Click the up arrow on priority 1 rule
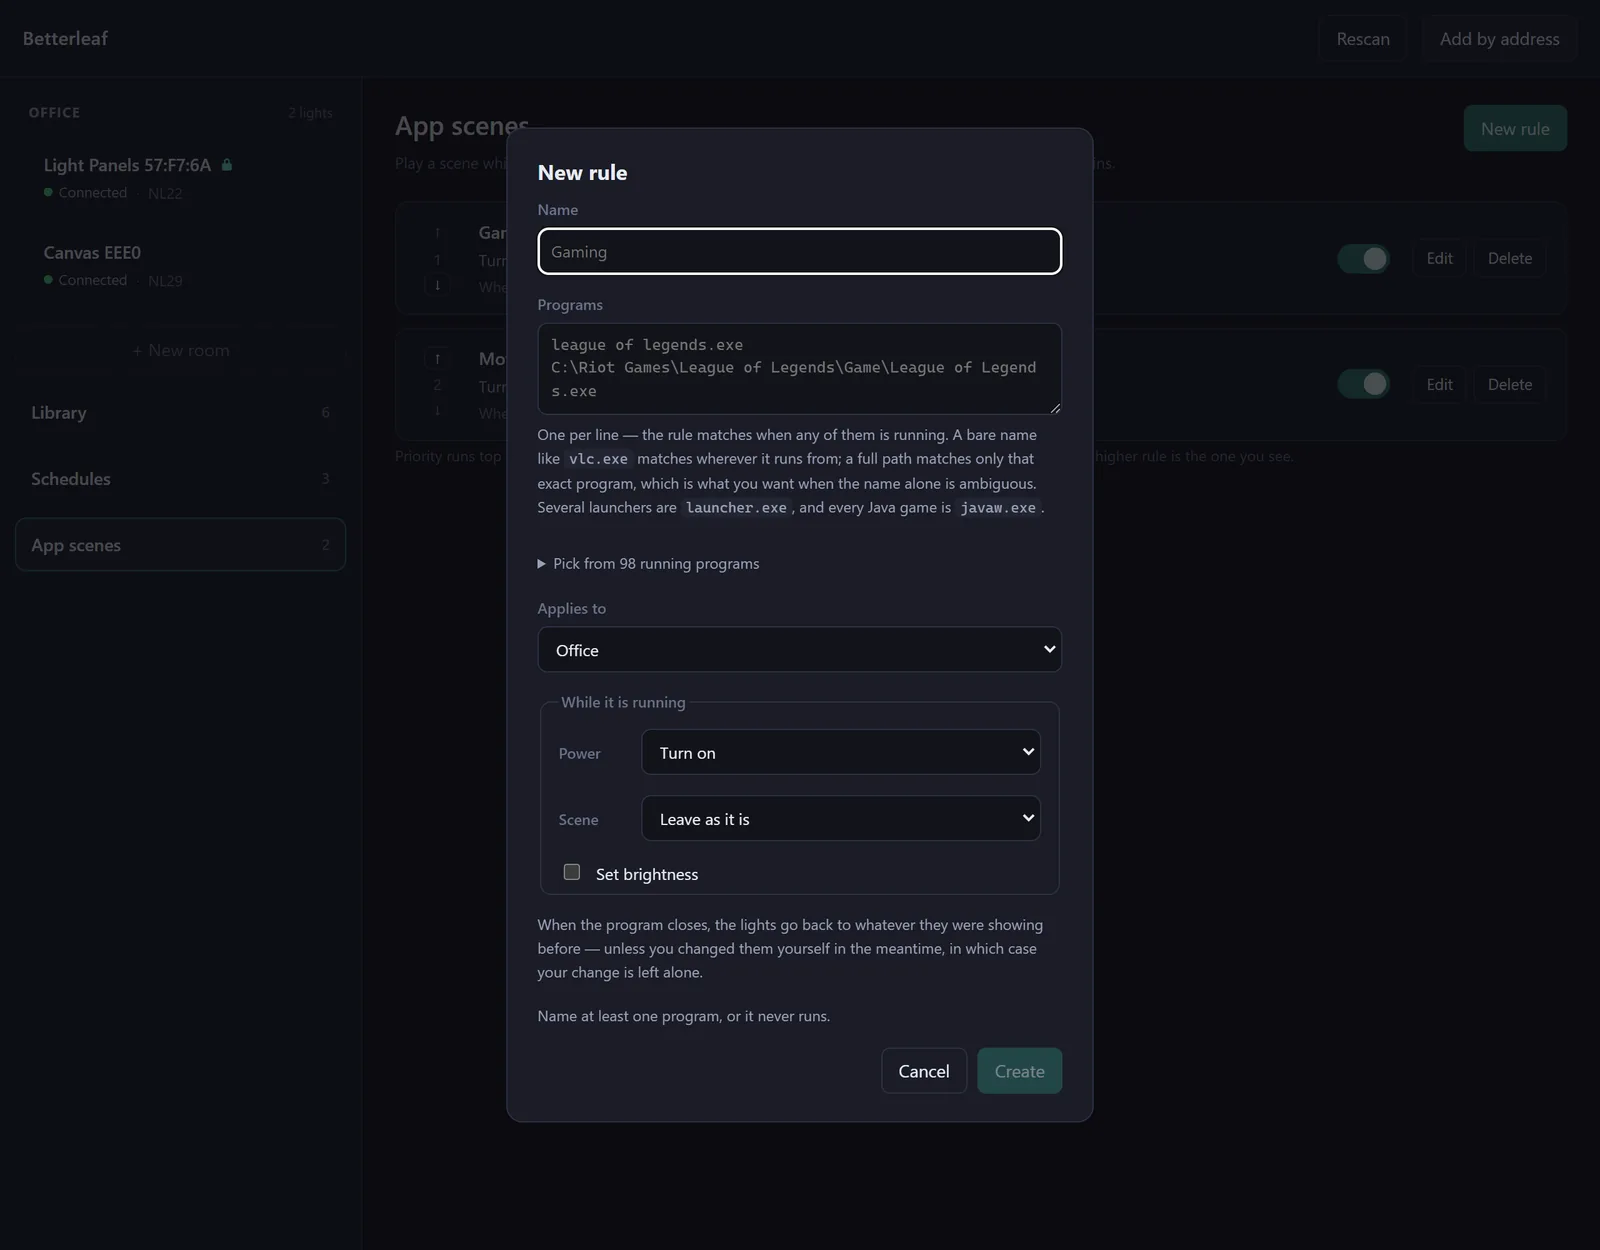 (x=437, y=232)
